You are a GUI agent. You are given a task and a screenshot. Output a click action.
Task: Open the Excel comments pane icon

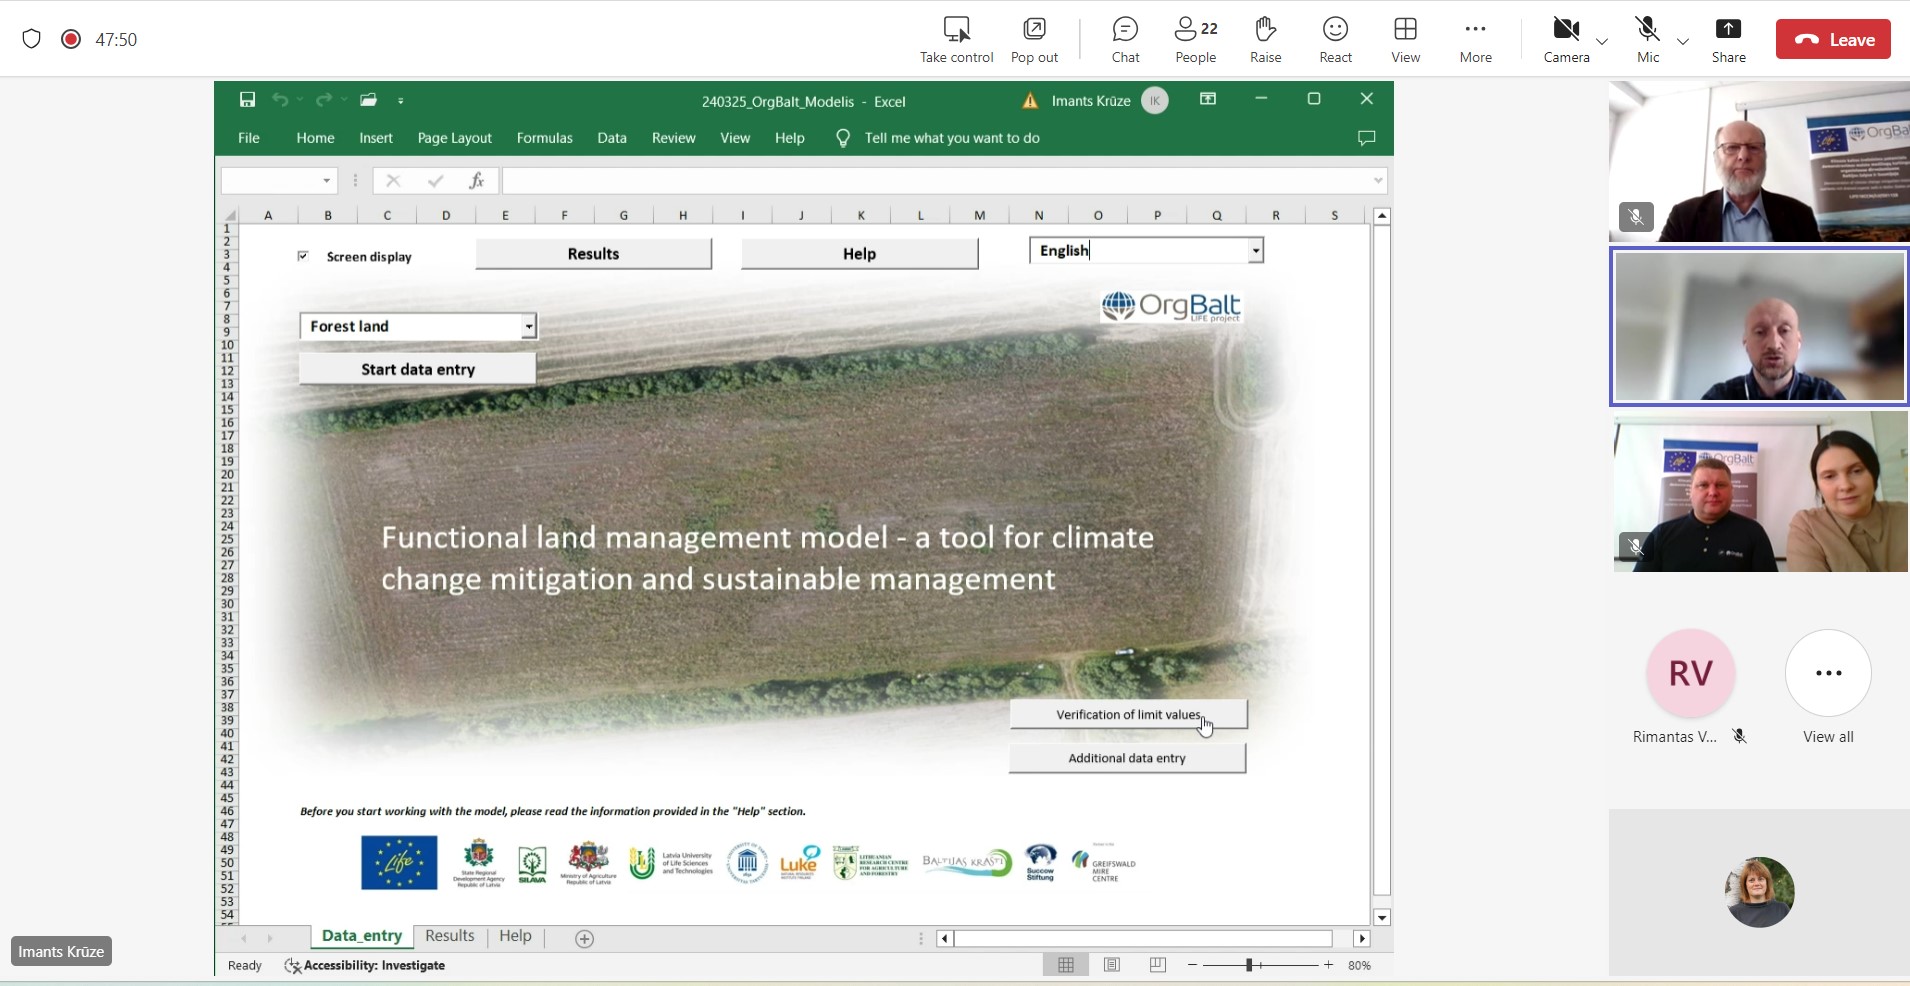[1367, 138]
